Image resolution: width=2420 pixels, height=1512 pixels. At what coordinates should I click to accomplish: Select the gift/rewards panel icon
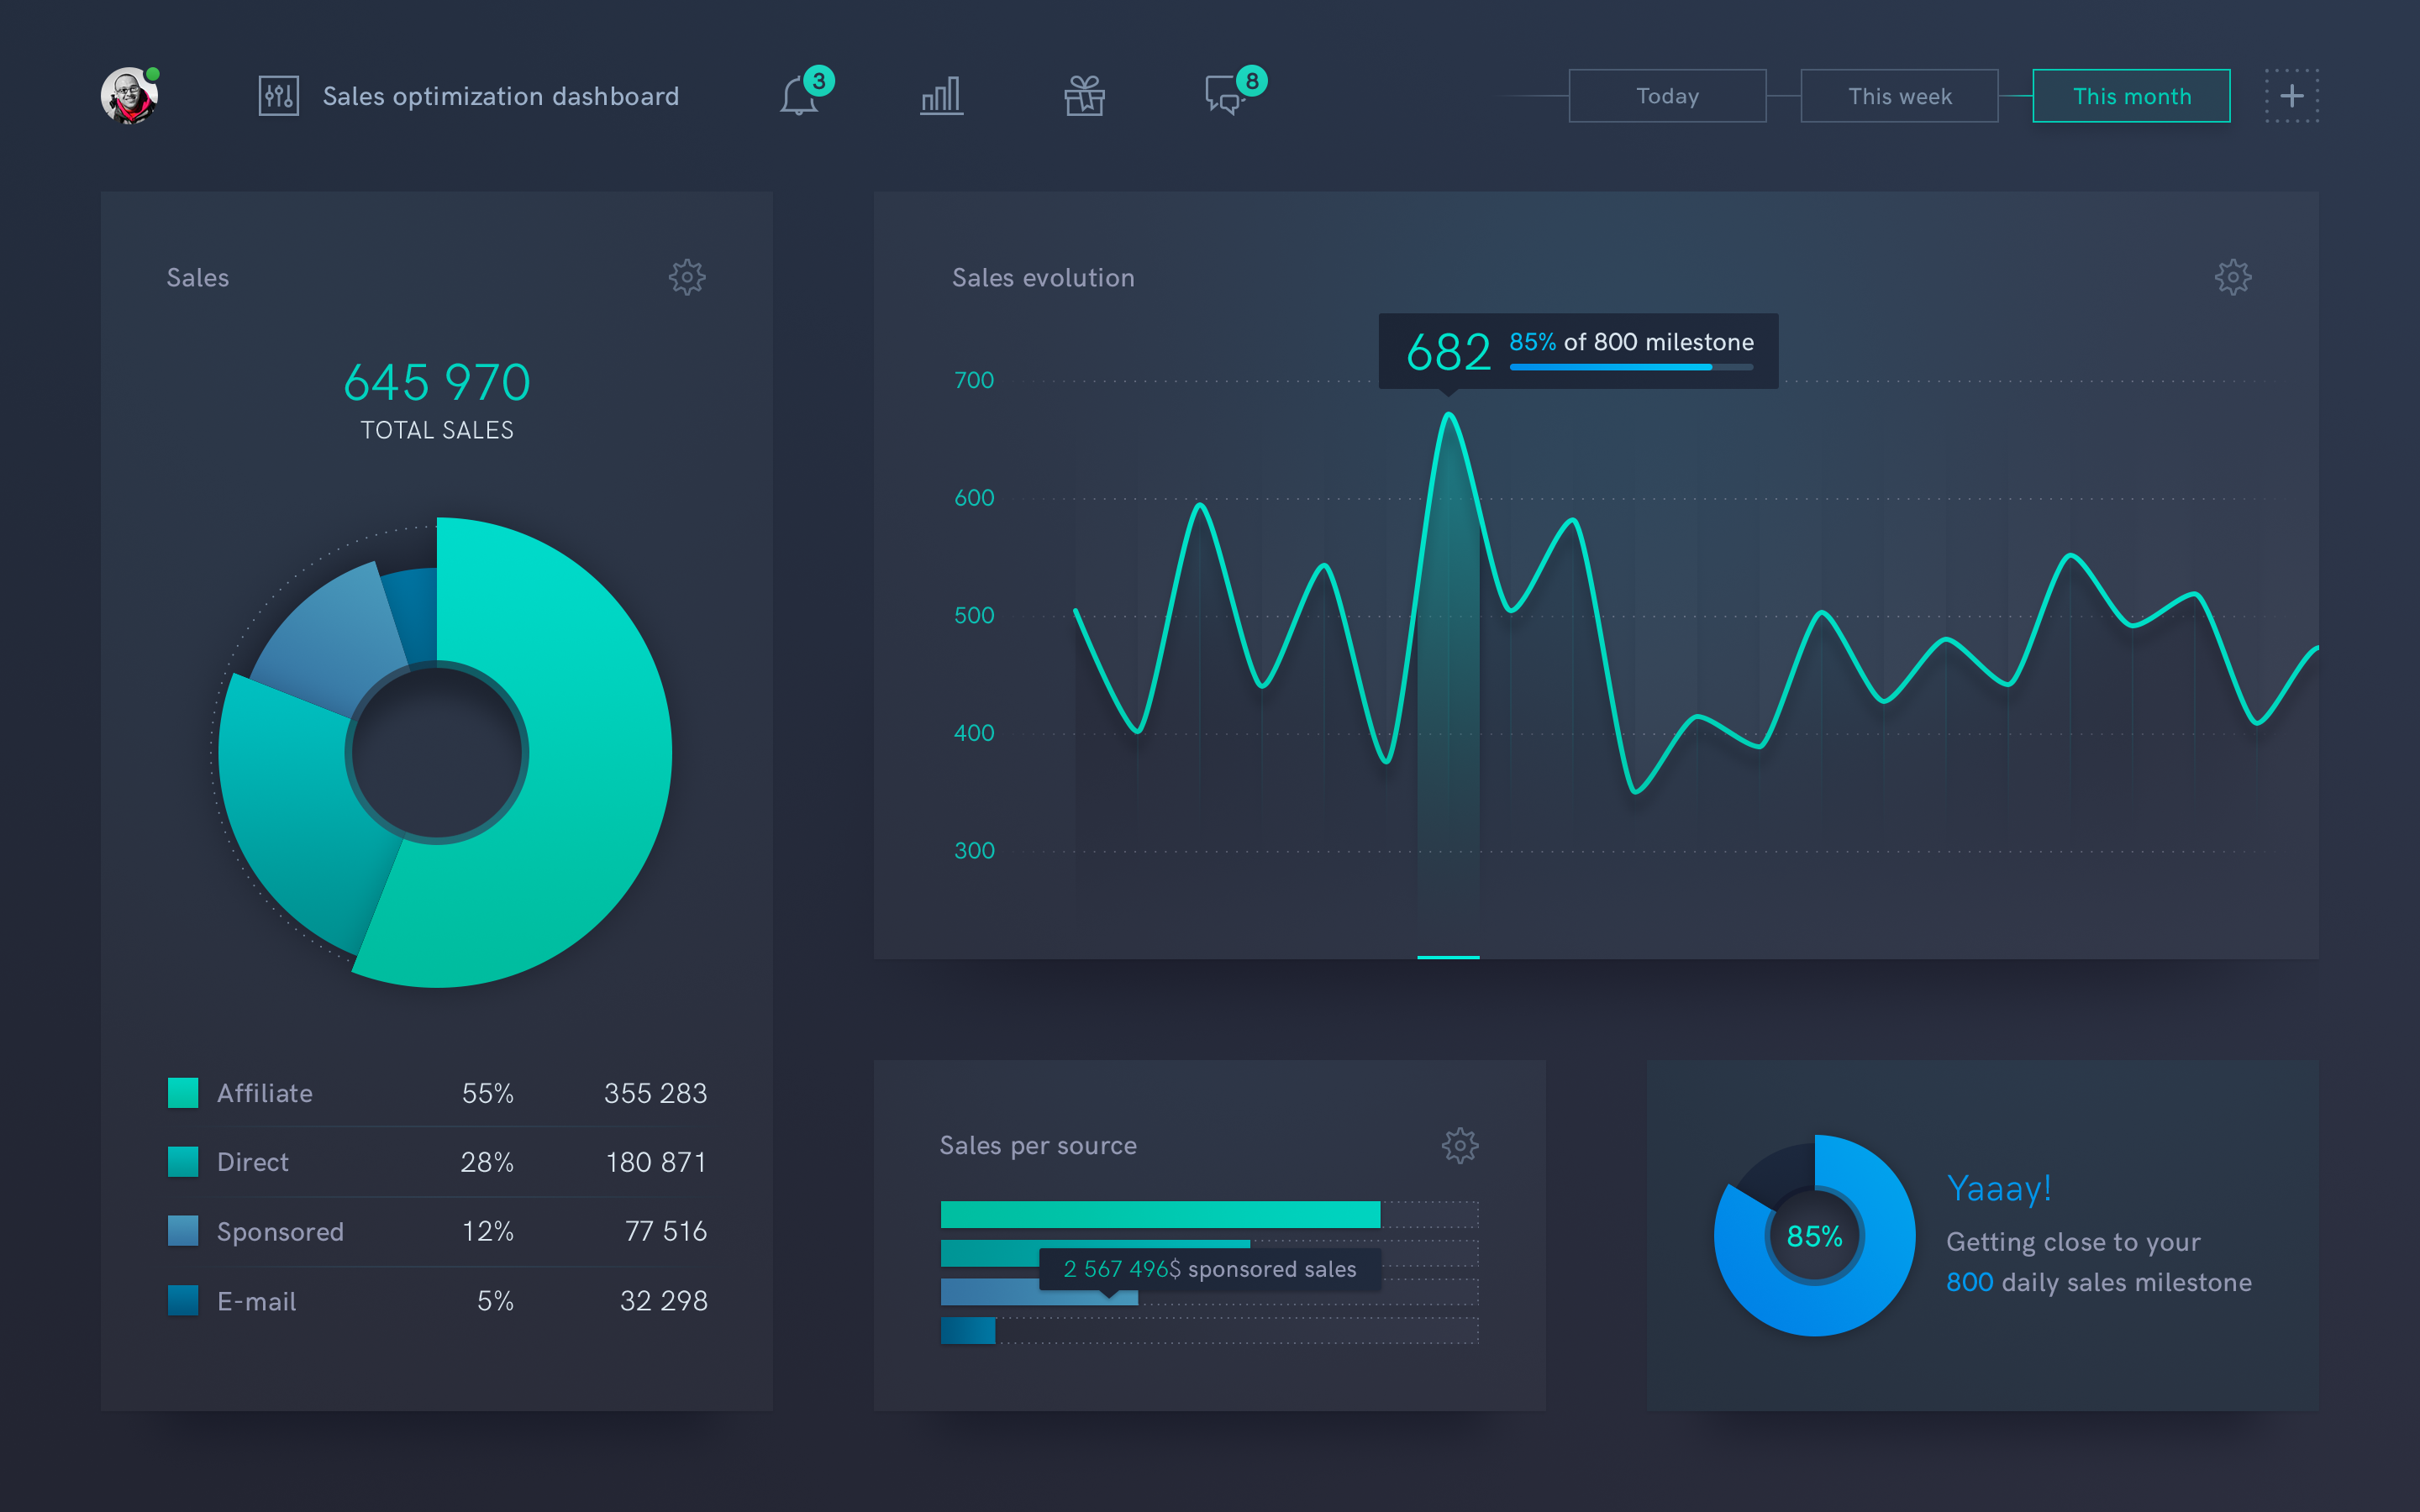[1082, 96]
